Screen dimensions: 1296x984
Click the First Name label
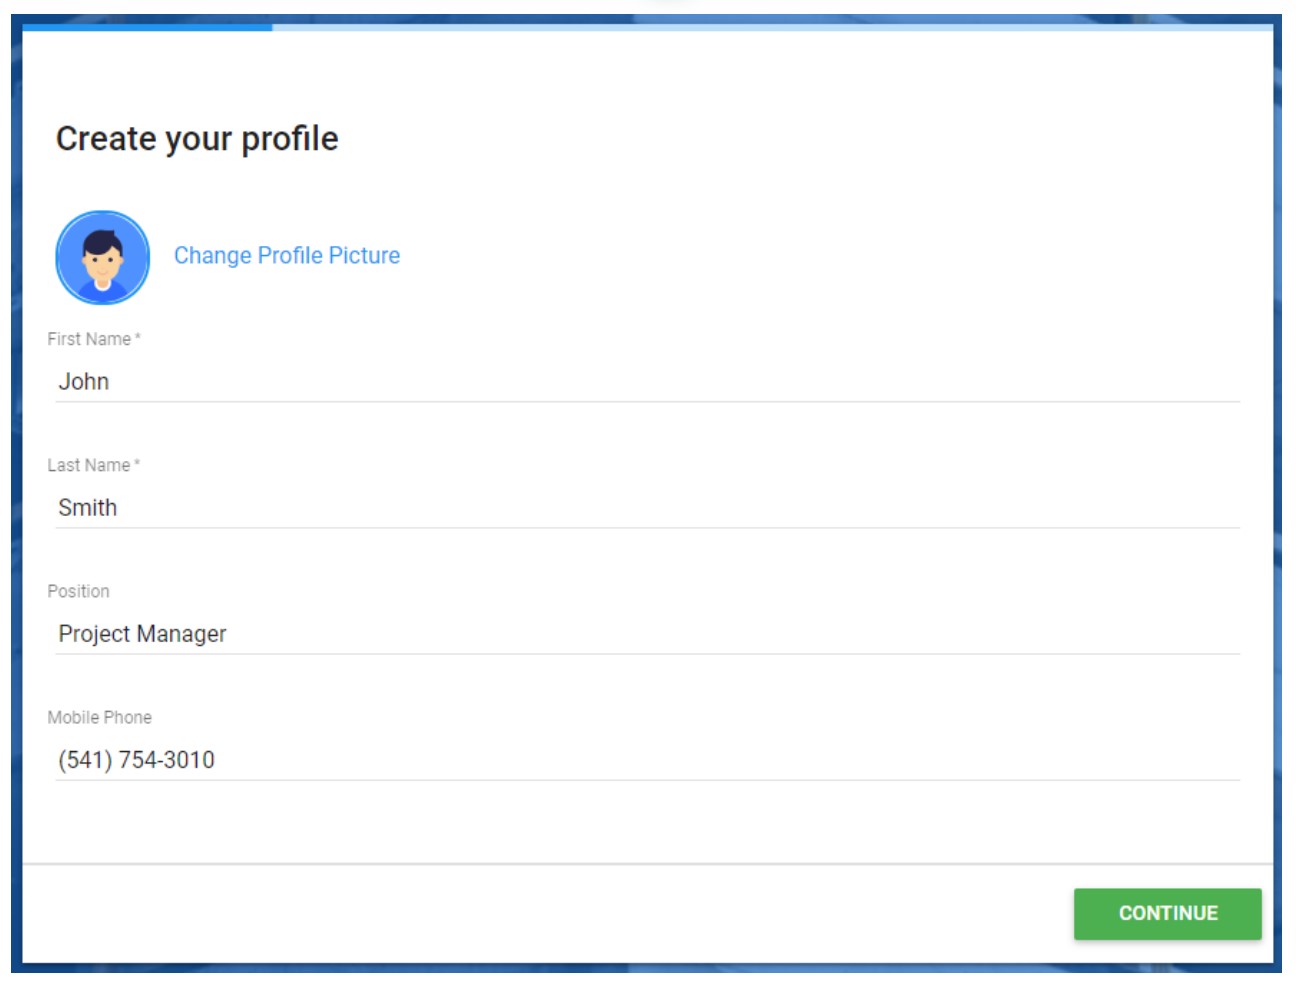(x=89, y=339)
